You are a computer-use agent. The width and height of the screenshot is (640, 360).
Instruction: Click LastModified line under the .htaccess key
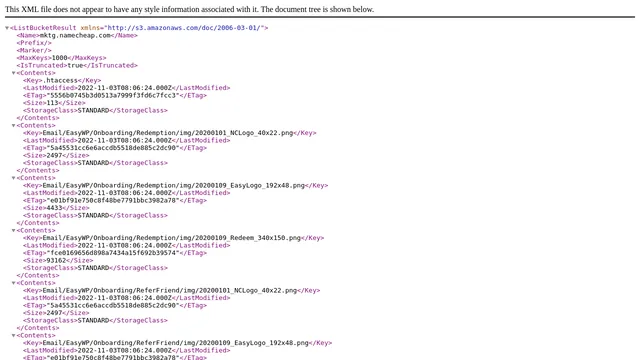point(127,88)
